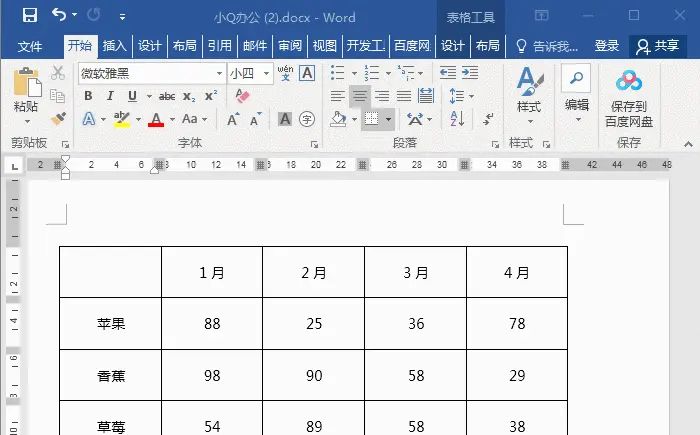Open the 邮件 ribbon tab
The image size is (700, 435).
255,46
